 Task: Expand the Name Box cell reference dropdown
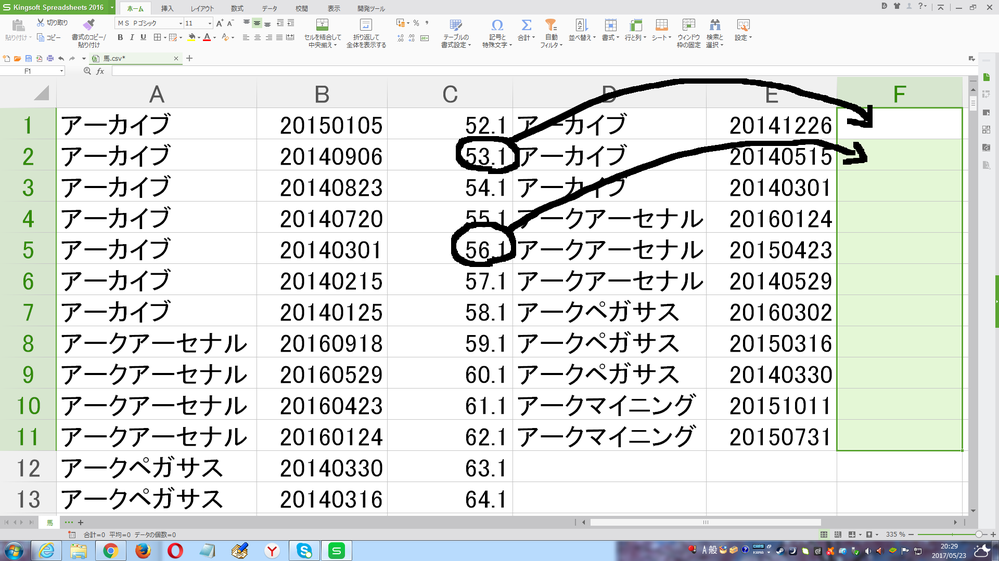60,71
